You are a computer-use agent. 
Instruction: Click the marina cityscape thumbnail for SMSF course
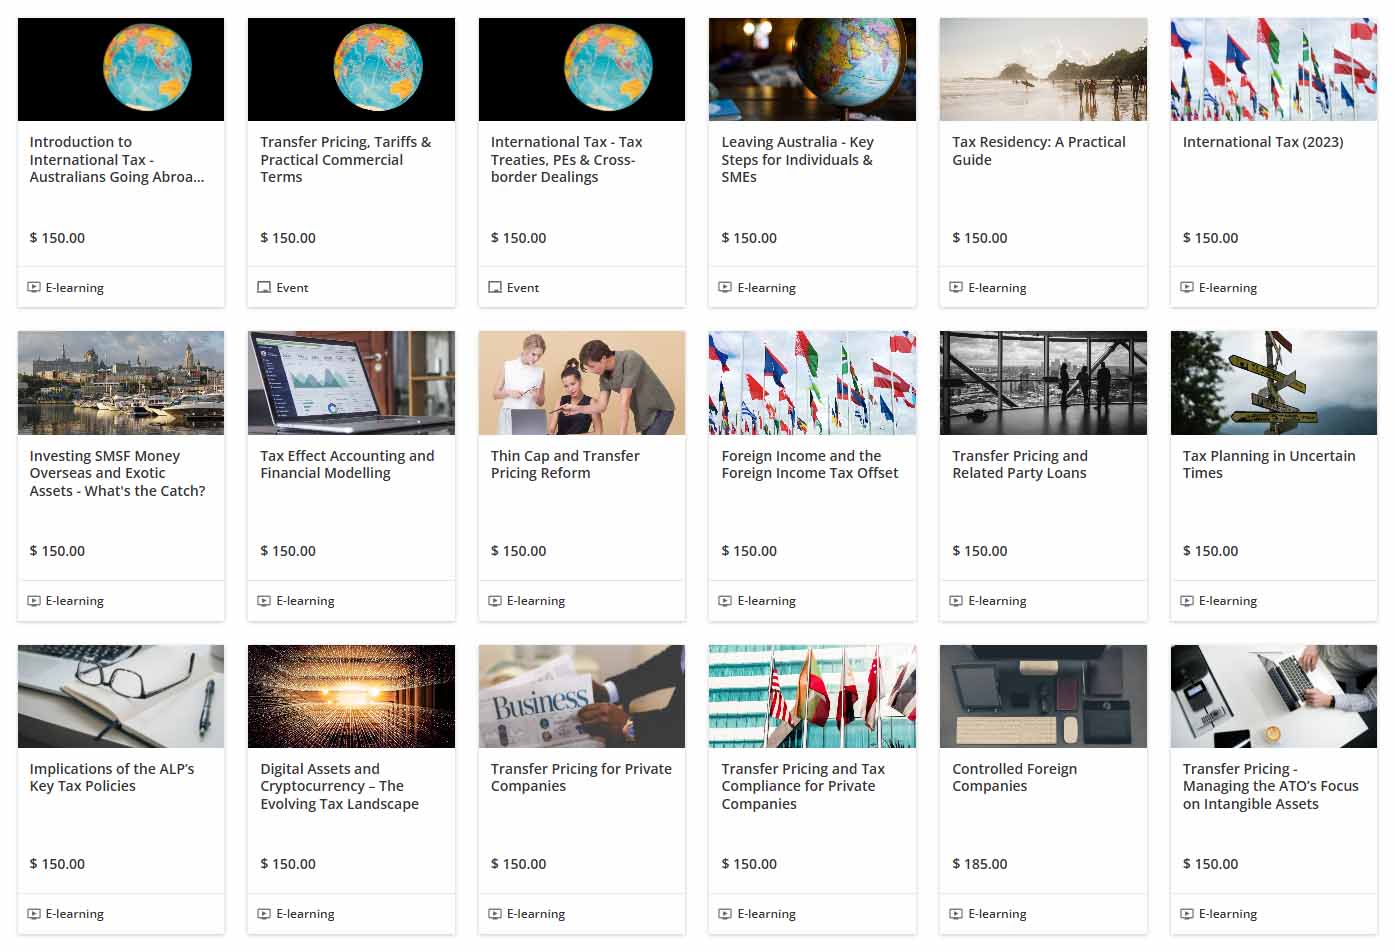point(121,383)
